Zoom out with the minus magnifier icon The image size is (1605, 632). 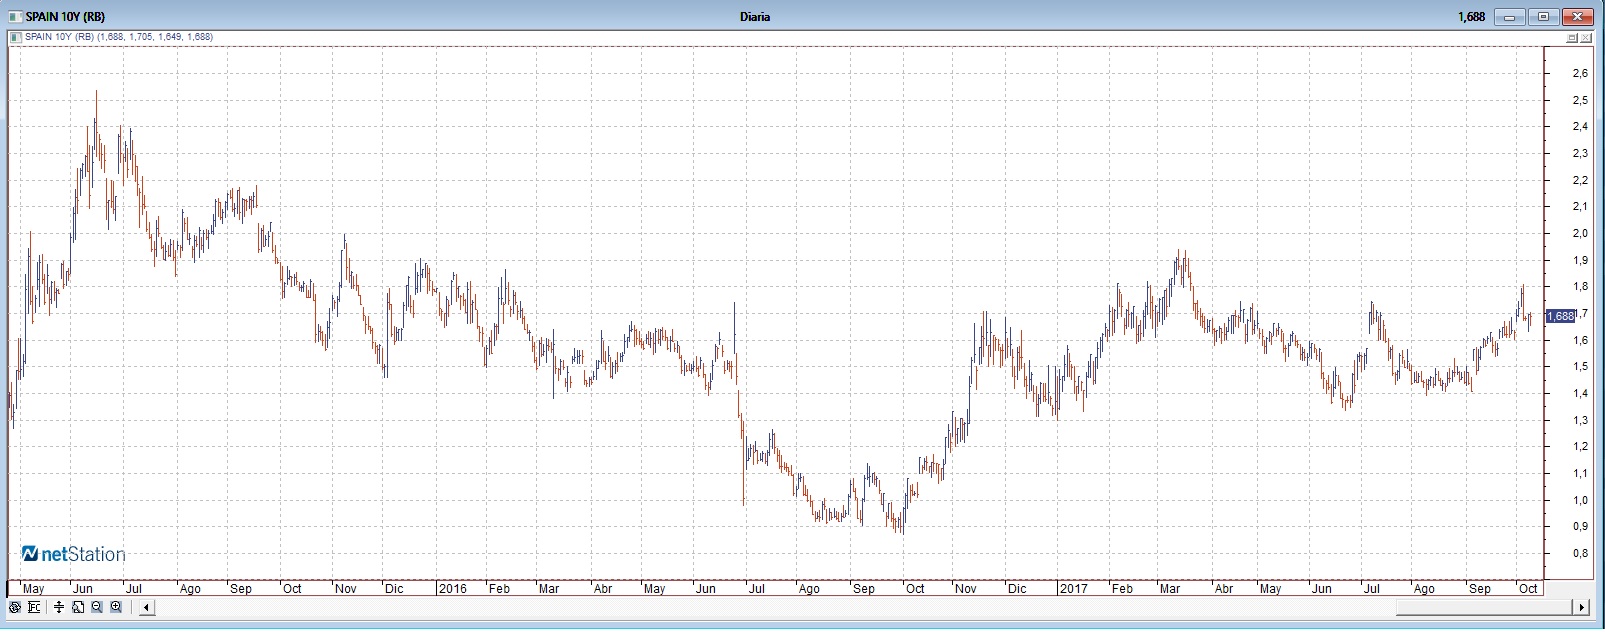point(97,607)
